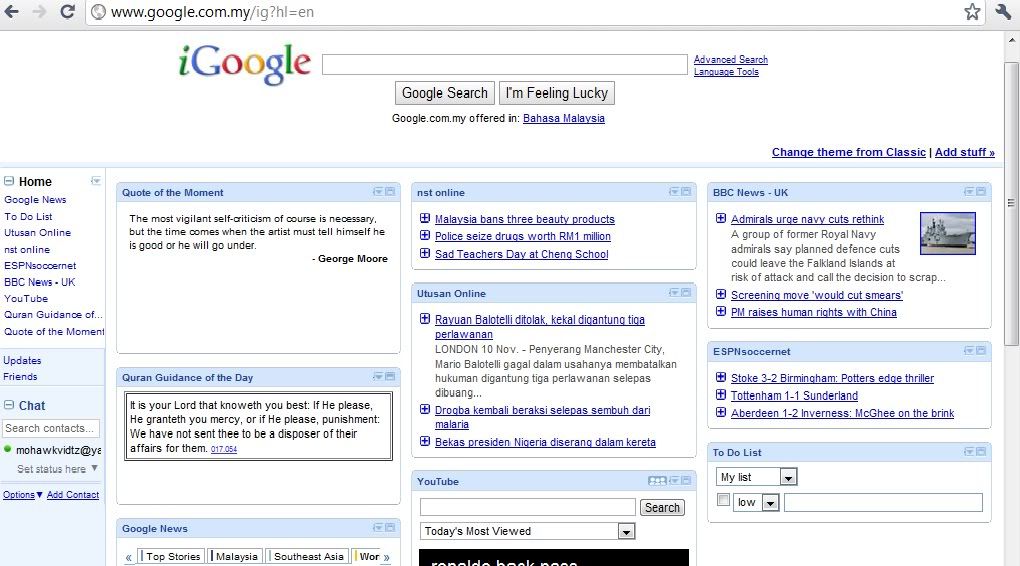Image resolution: width=1020 pixels, height=566 pixels.
Task: Maximize the To Do List gadget
Action: [981, 451]
